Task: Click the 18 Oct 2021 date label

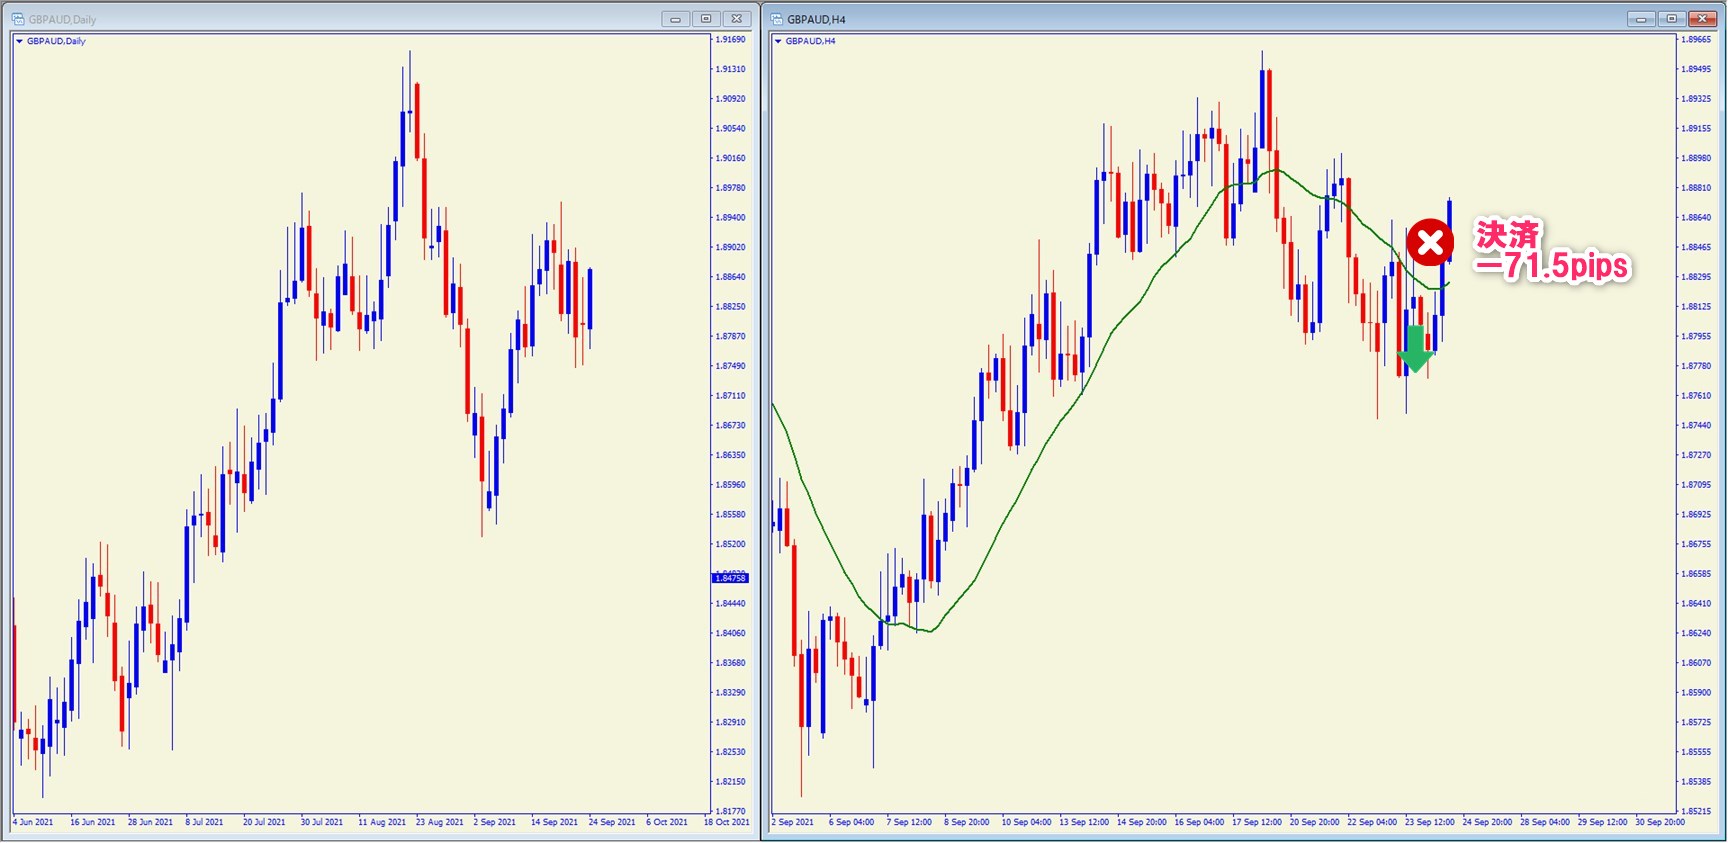Action: (x=727, y=822)
